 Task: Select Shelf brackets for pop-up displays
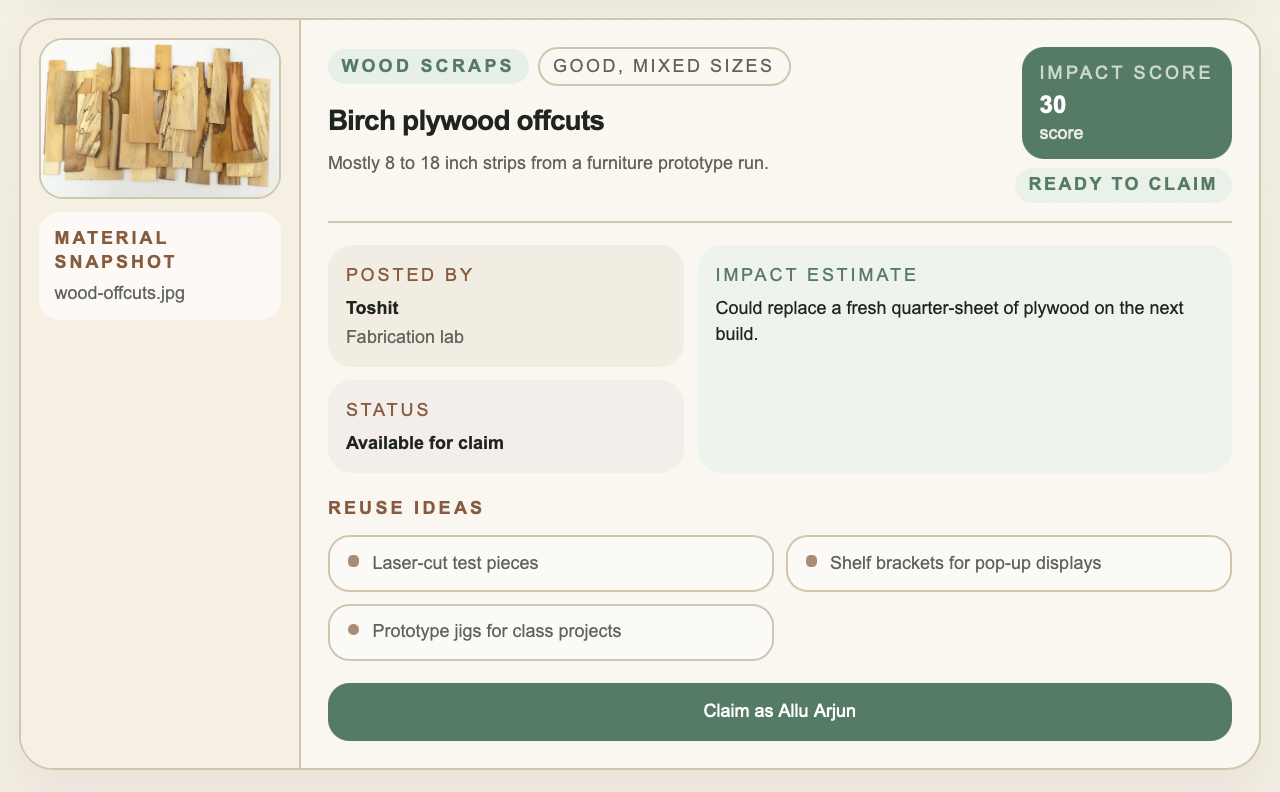965,563
